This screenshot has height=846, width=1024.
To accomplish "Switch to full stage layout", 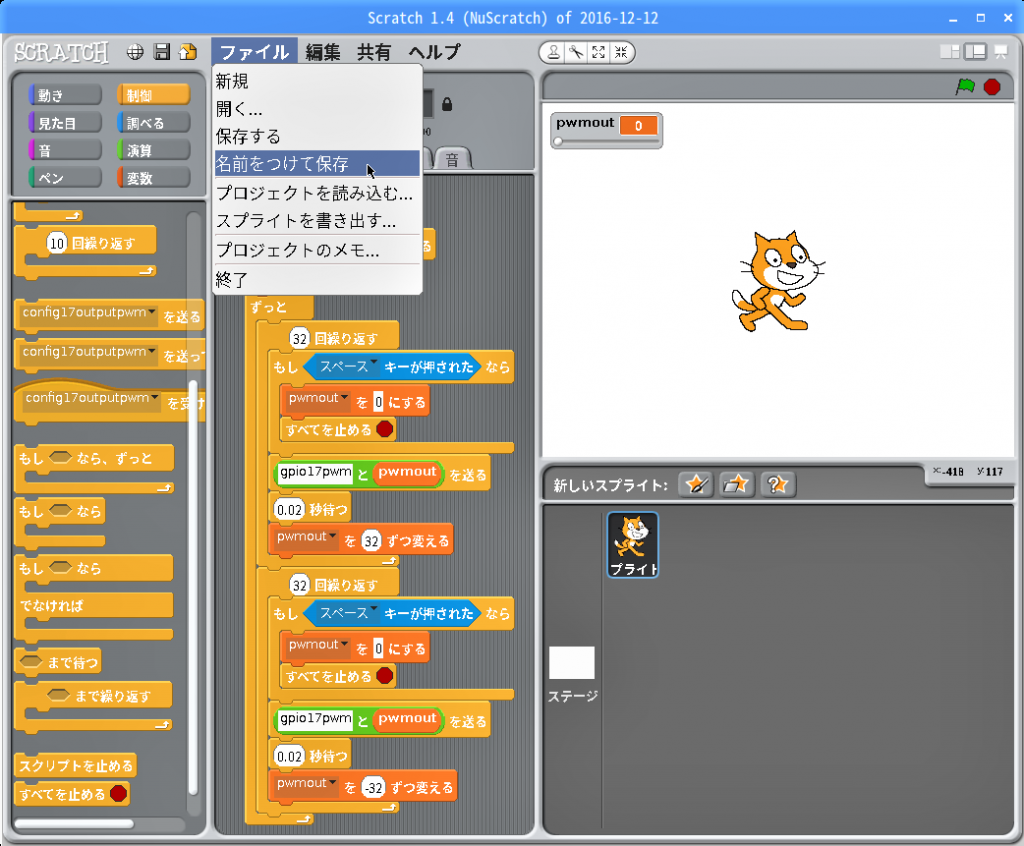I will coord(975,52).
